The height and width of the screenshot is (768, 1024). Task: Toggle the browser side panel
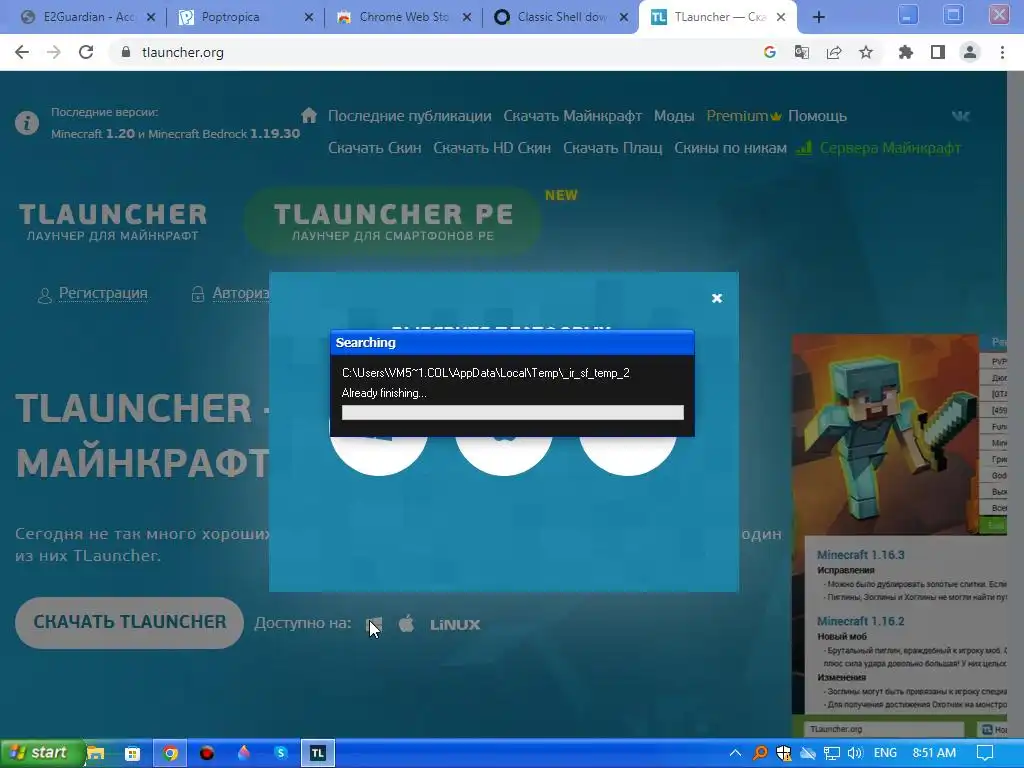coord(938,52)
